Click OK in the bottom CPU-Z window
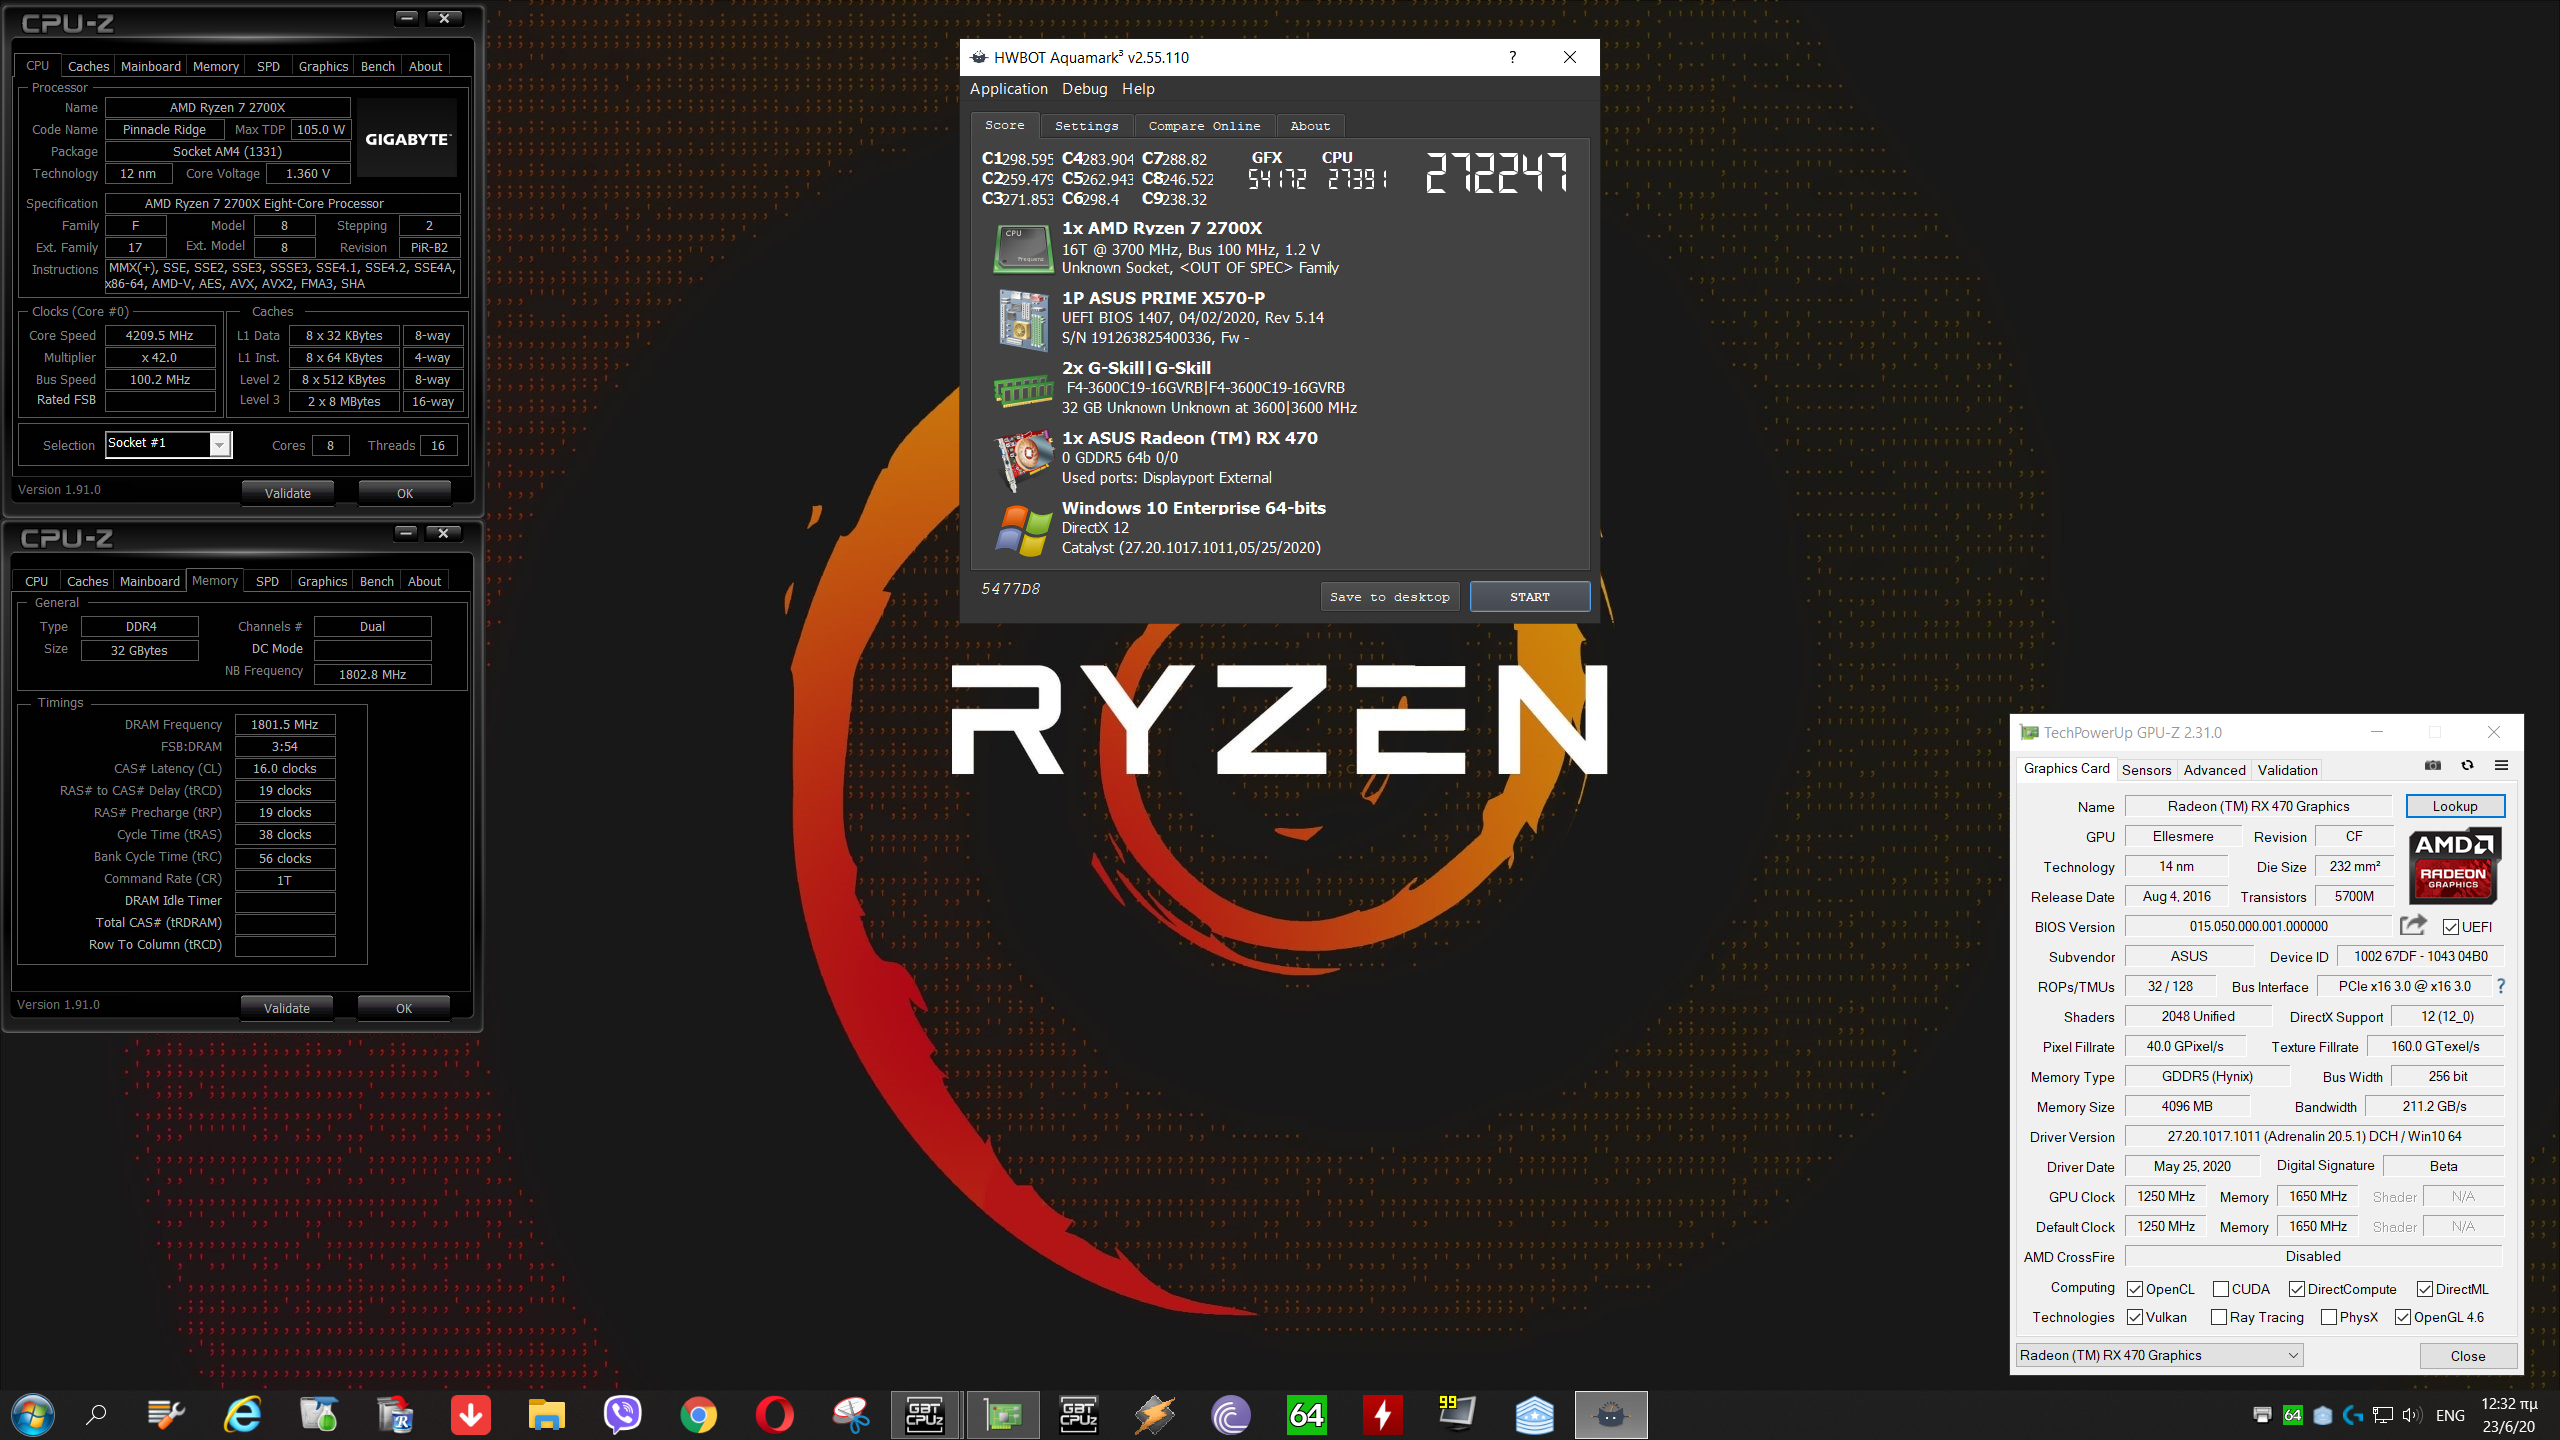The width and height of the screenshot is (2560, 1440). [403, 1008]
